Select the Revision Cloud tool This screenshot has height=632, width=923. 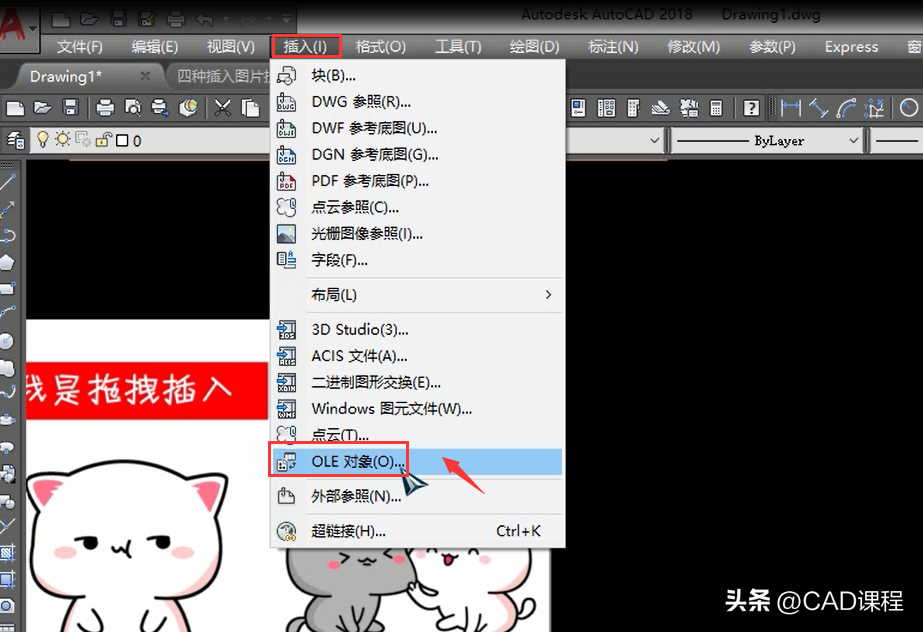(7, 368)
